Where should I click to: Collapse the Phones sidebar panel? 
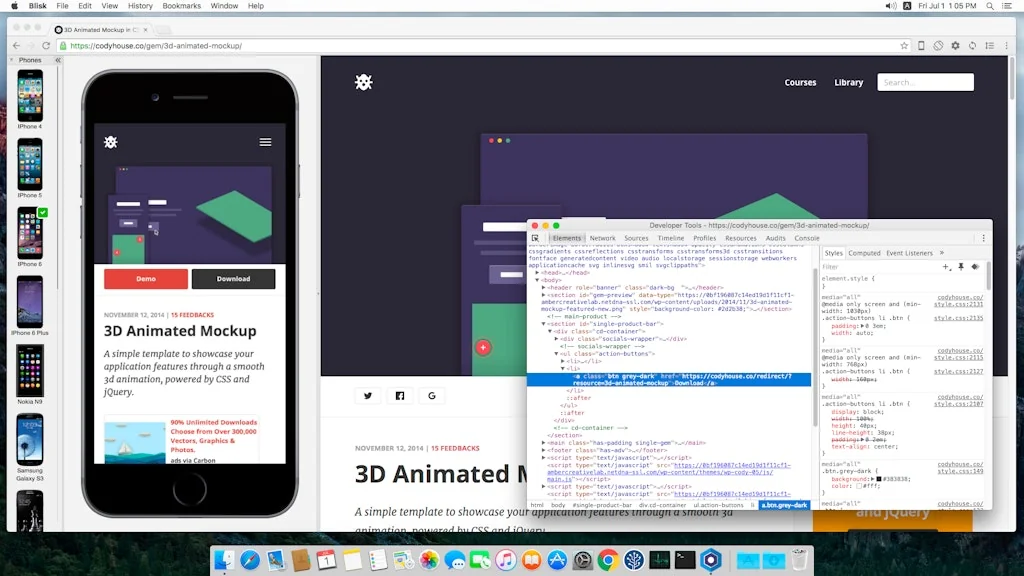(57, 59)
